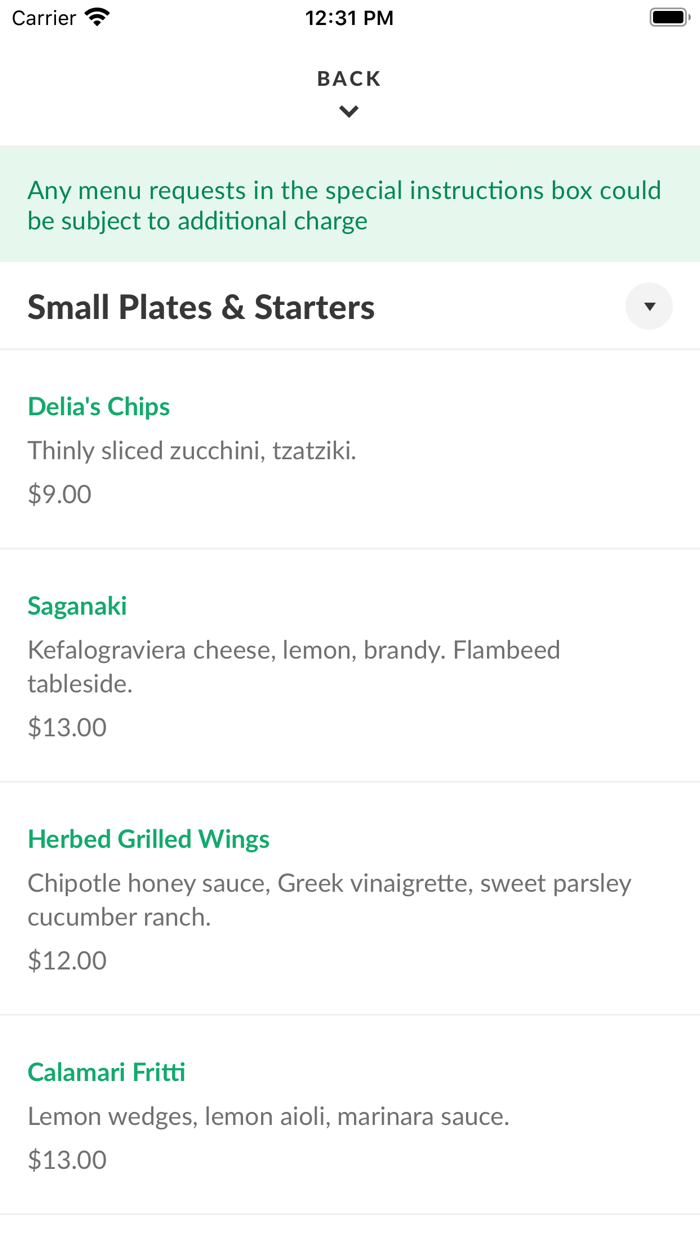Tap the $9.00 price under Delia's Chips
Viewport: 700px width, 1244px height.
pyautogui.click(x=59, y=493)
